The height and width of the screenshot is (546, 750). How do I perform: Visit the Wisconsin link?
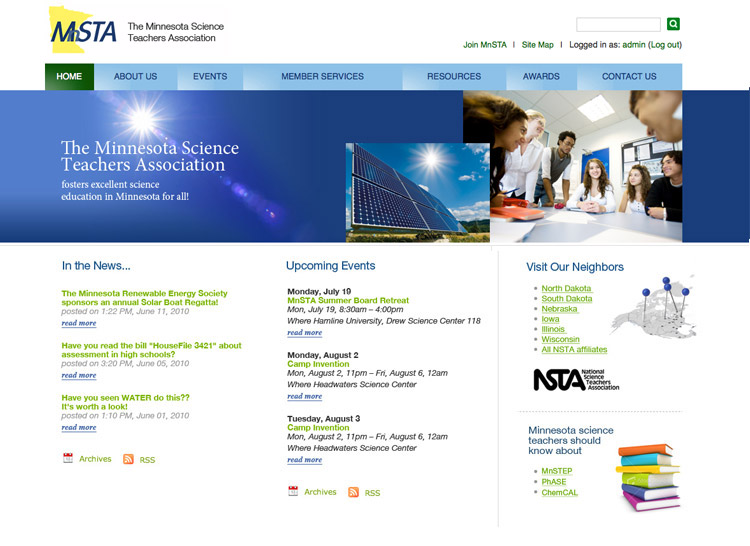[x=561, y=339]
